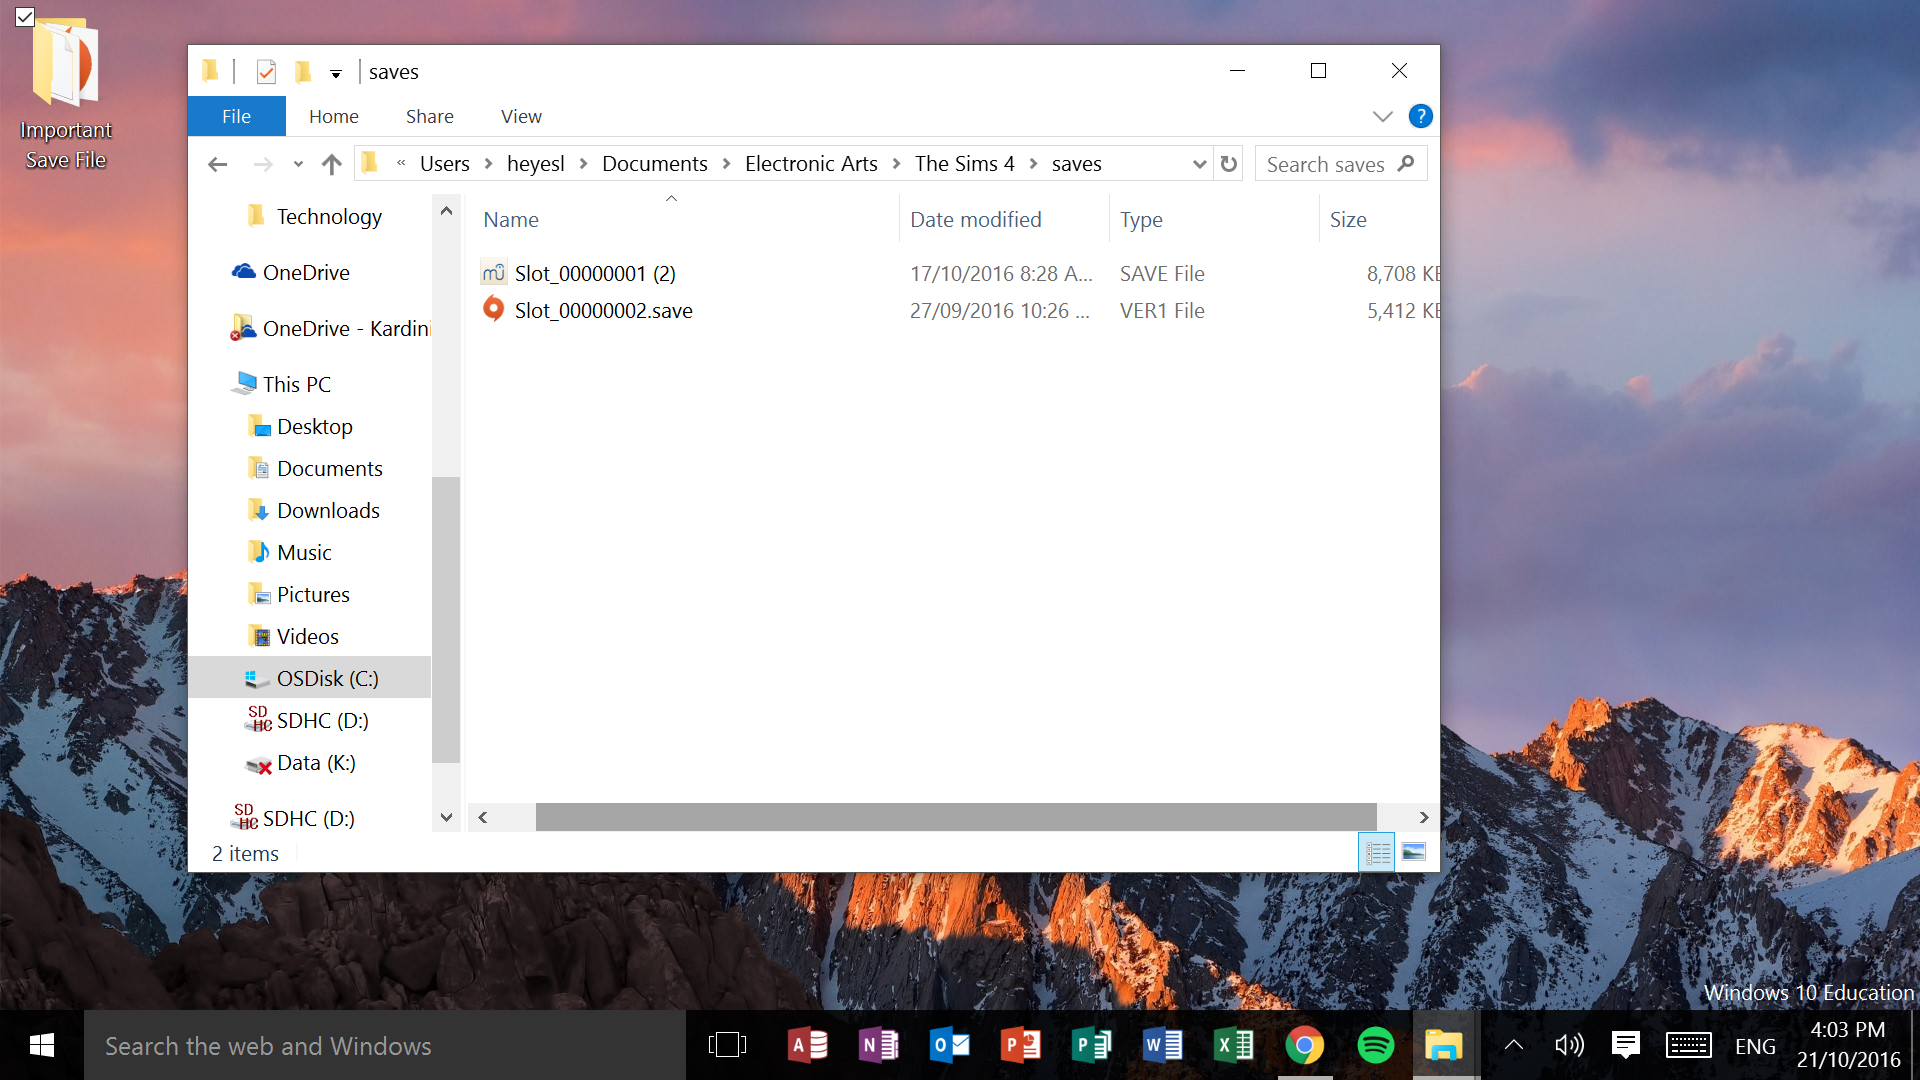
Task: Click the scroll right arrow of file list
Action: (x=1423, y=817)
